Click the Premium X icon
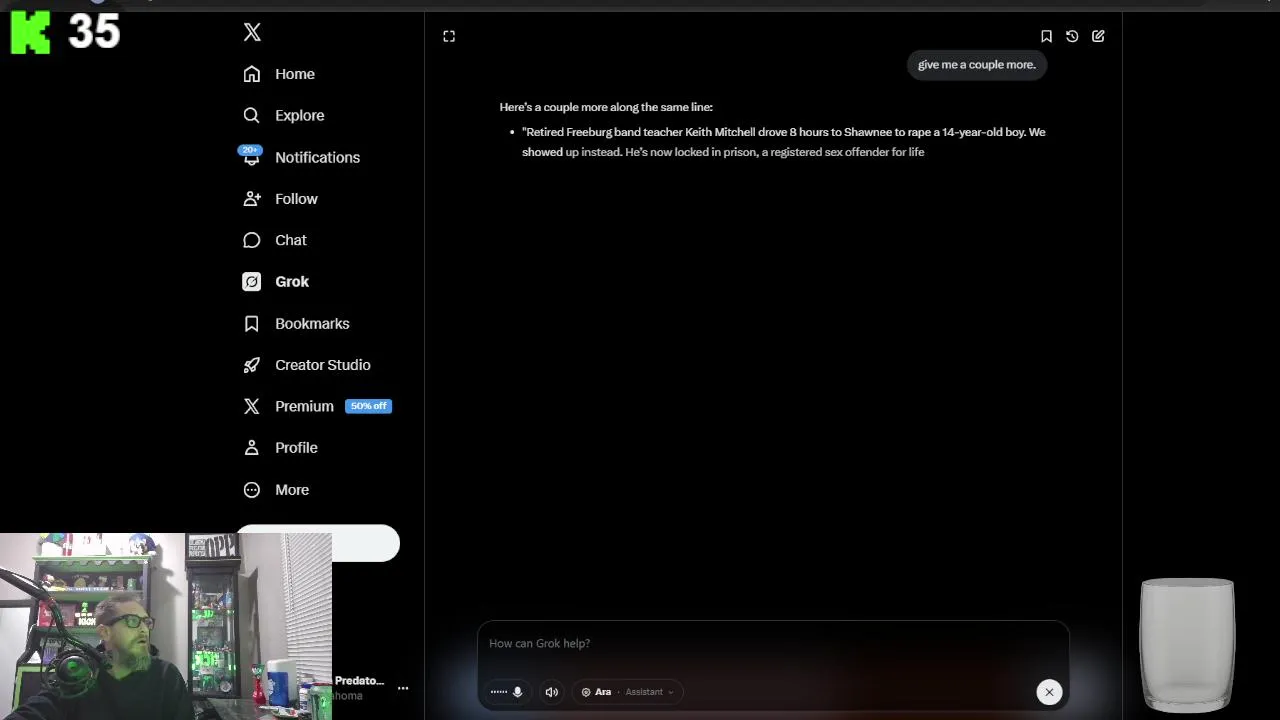The image size is (1280, 720). (x=252, y=407)
